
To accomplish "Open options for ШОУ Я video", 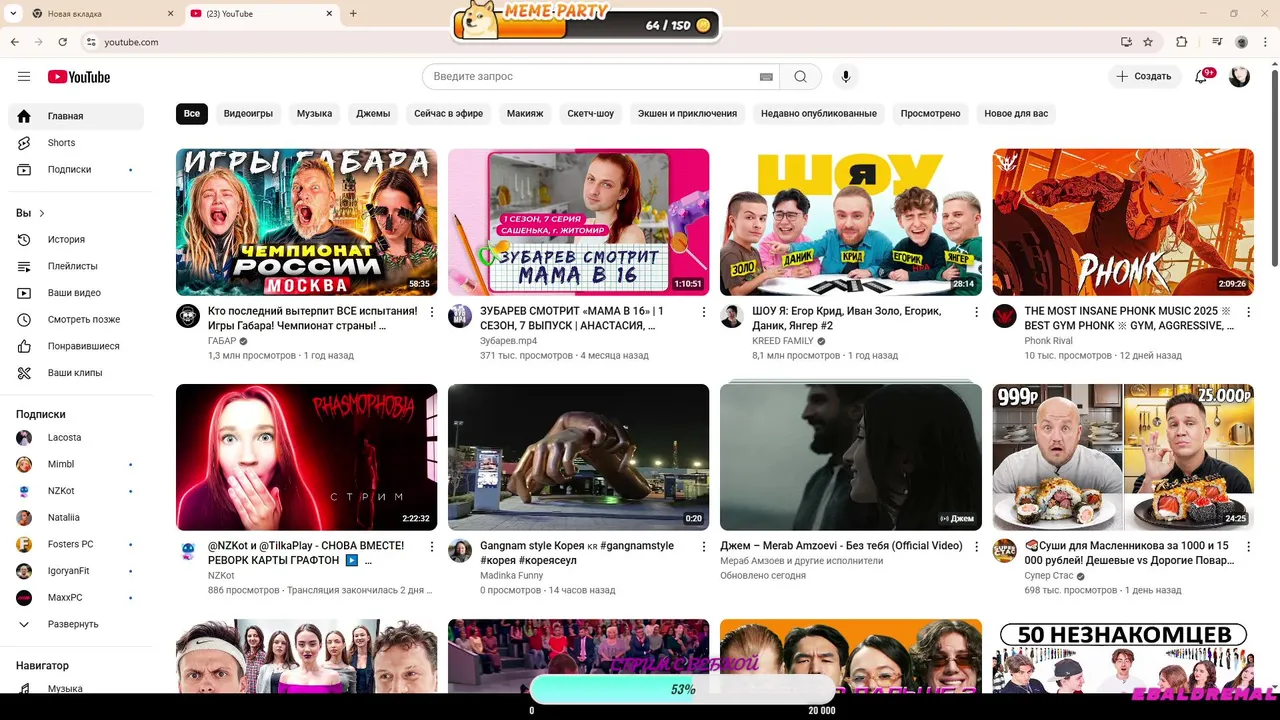I will [x=976, y=313].
